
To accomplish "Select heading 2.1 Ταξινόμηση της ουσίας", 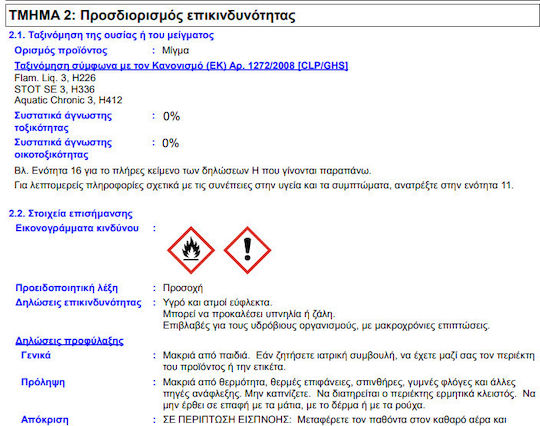I will click(111, 35).
